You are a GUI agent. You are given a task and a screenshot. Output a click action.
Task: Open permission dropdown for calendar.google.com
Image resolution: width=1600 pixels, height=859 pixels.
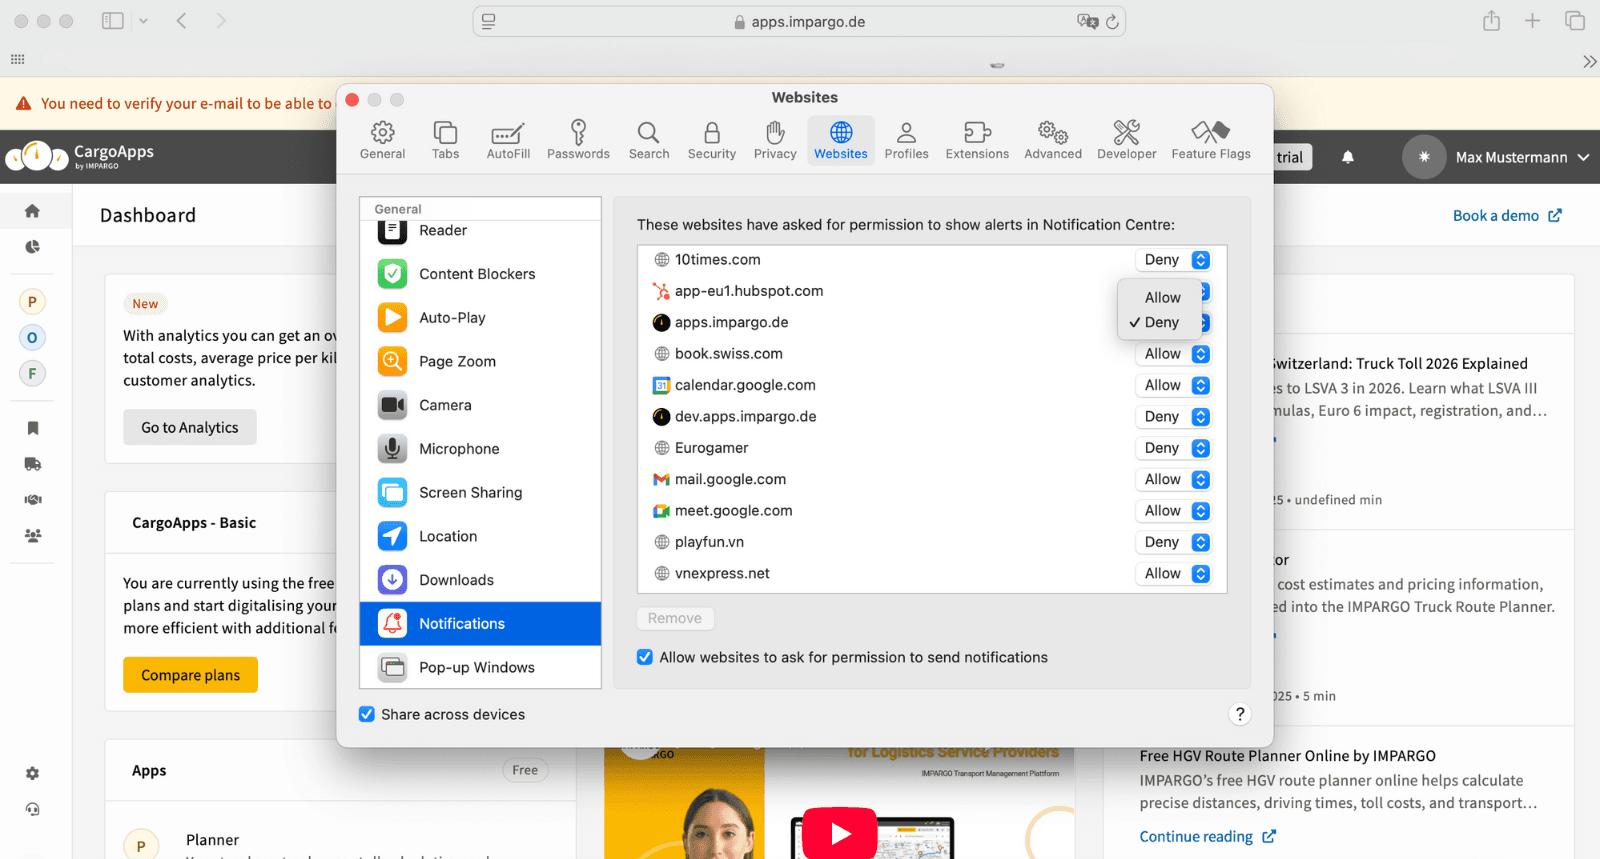[1174, 385]
